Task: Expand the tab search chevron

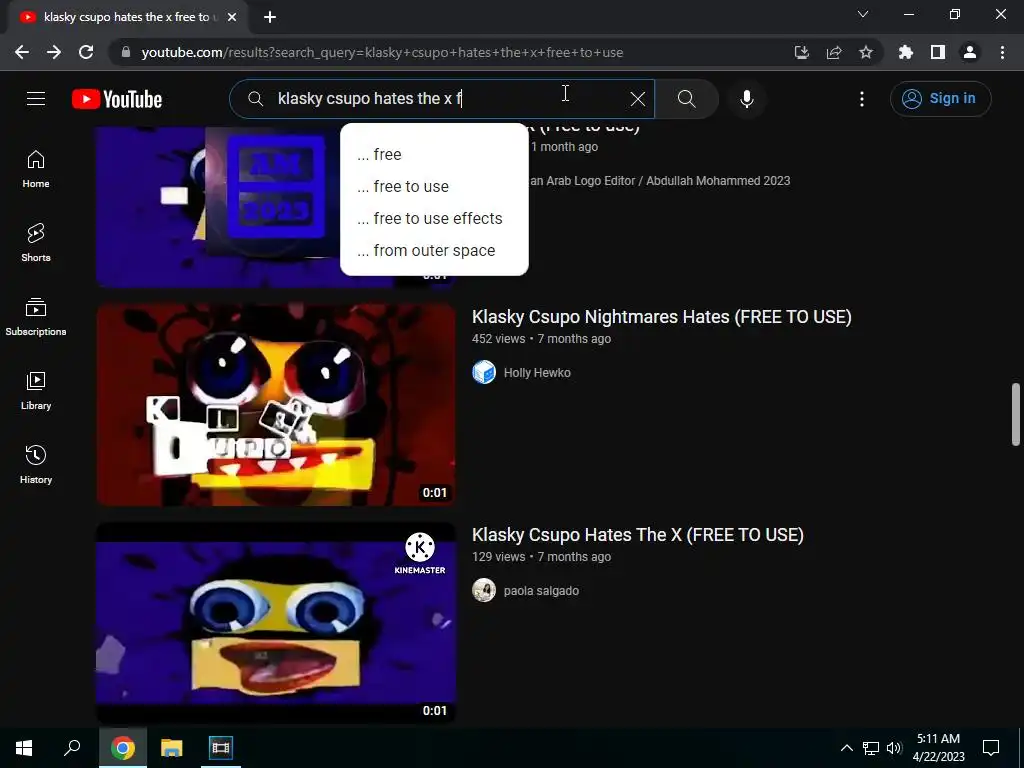Action: click(863, 14)
